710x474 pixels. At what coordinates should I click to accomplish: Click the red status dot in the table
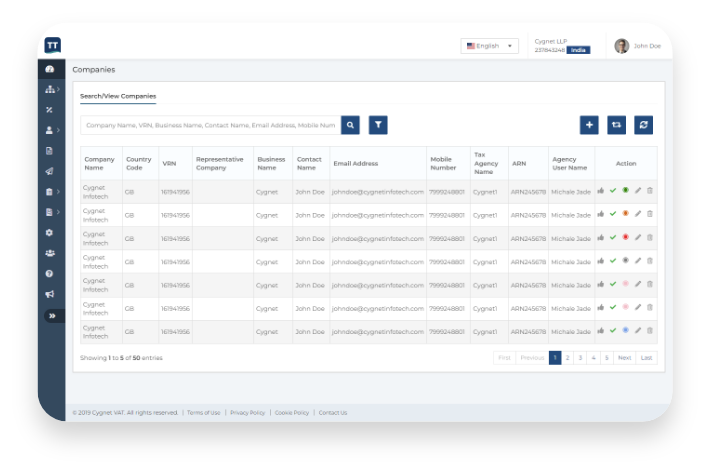pyautogui.click(x=625, y=237)
